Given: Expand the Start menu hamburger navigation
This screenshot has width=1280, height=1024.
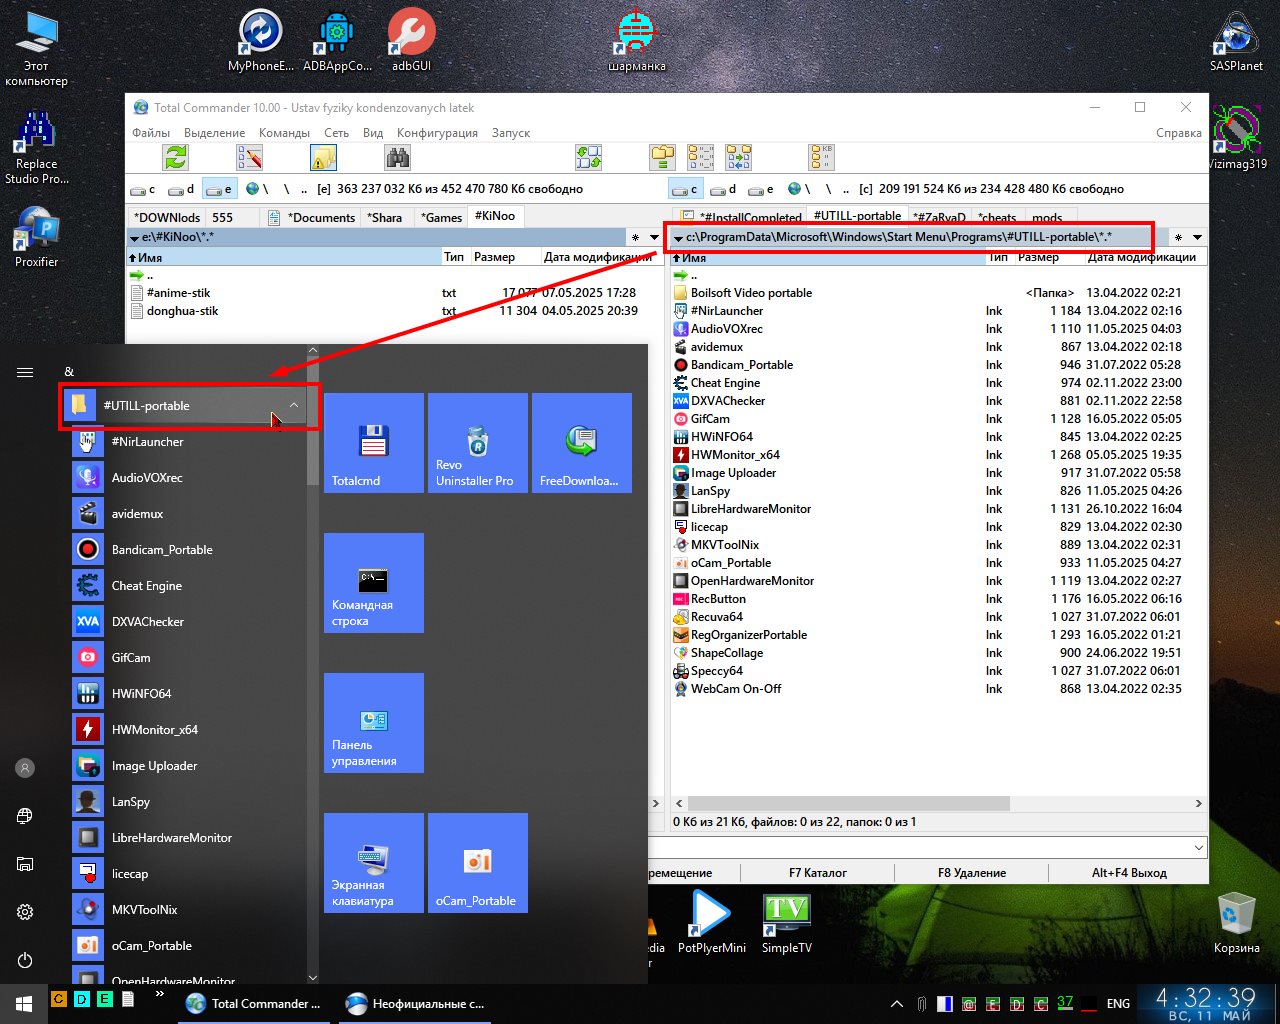Looking at the screenshot, I should [x=25, y=372].
